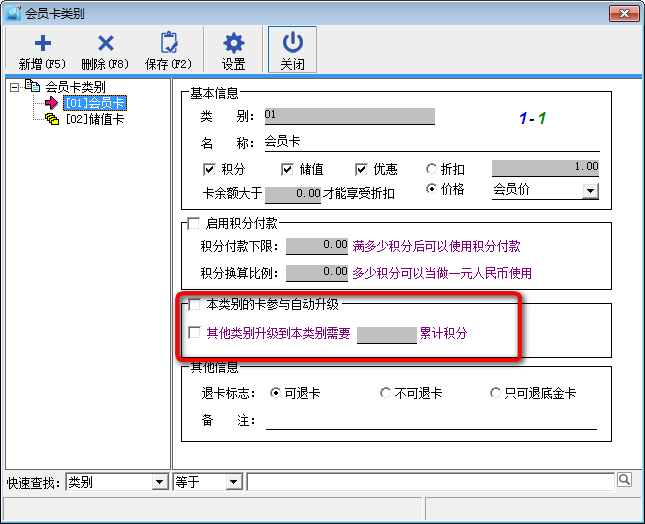Select [02]储值卡 tree item

[x=95, y=119]
